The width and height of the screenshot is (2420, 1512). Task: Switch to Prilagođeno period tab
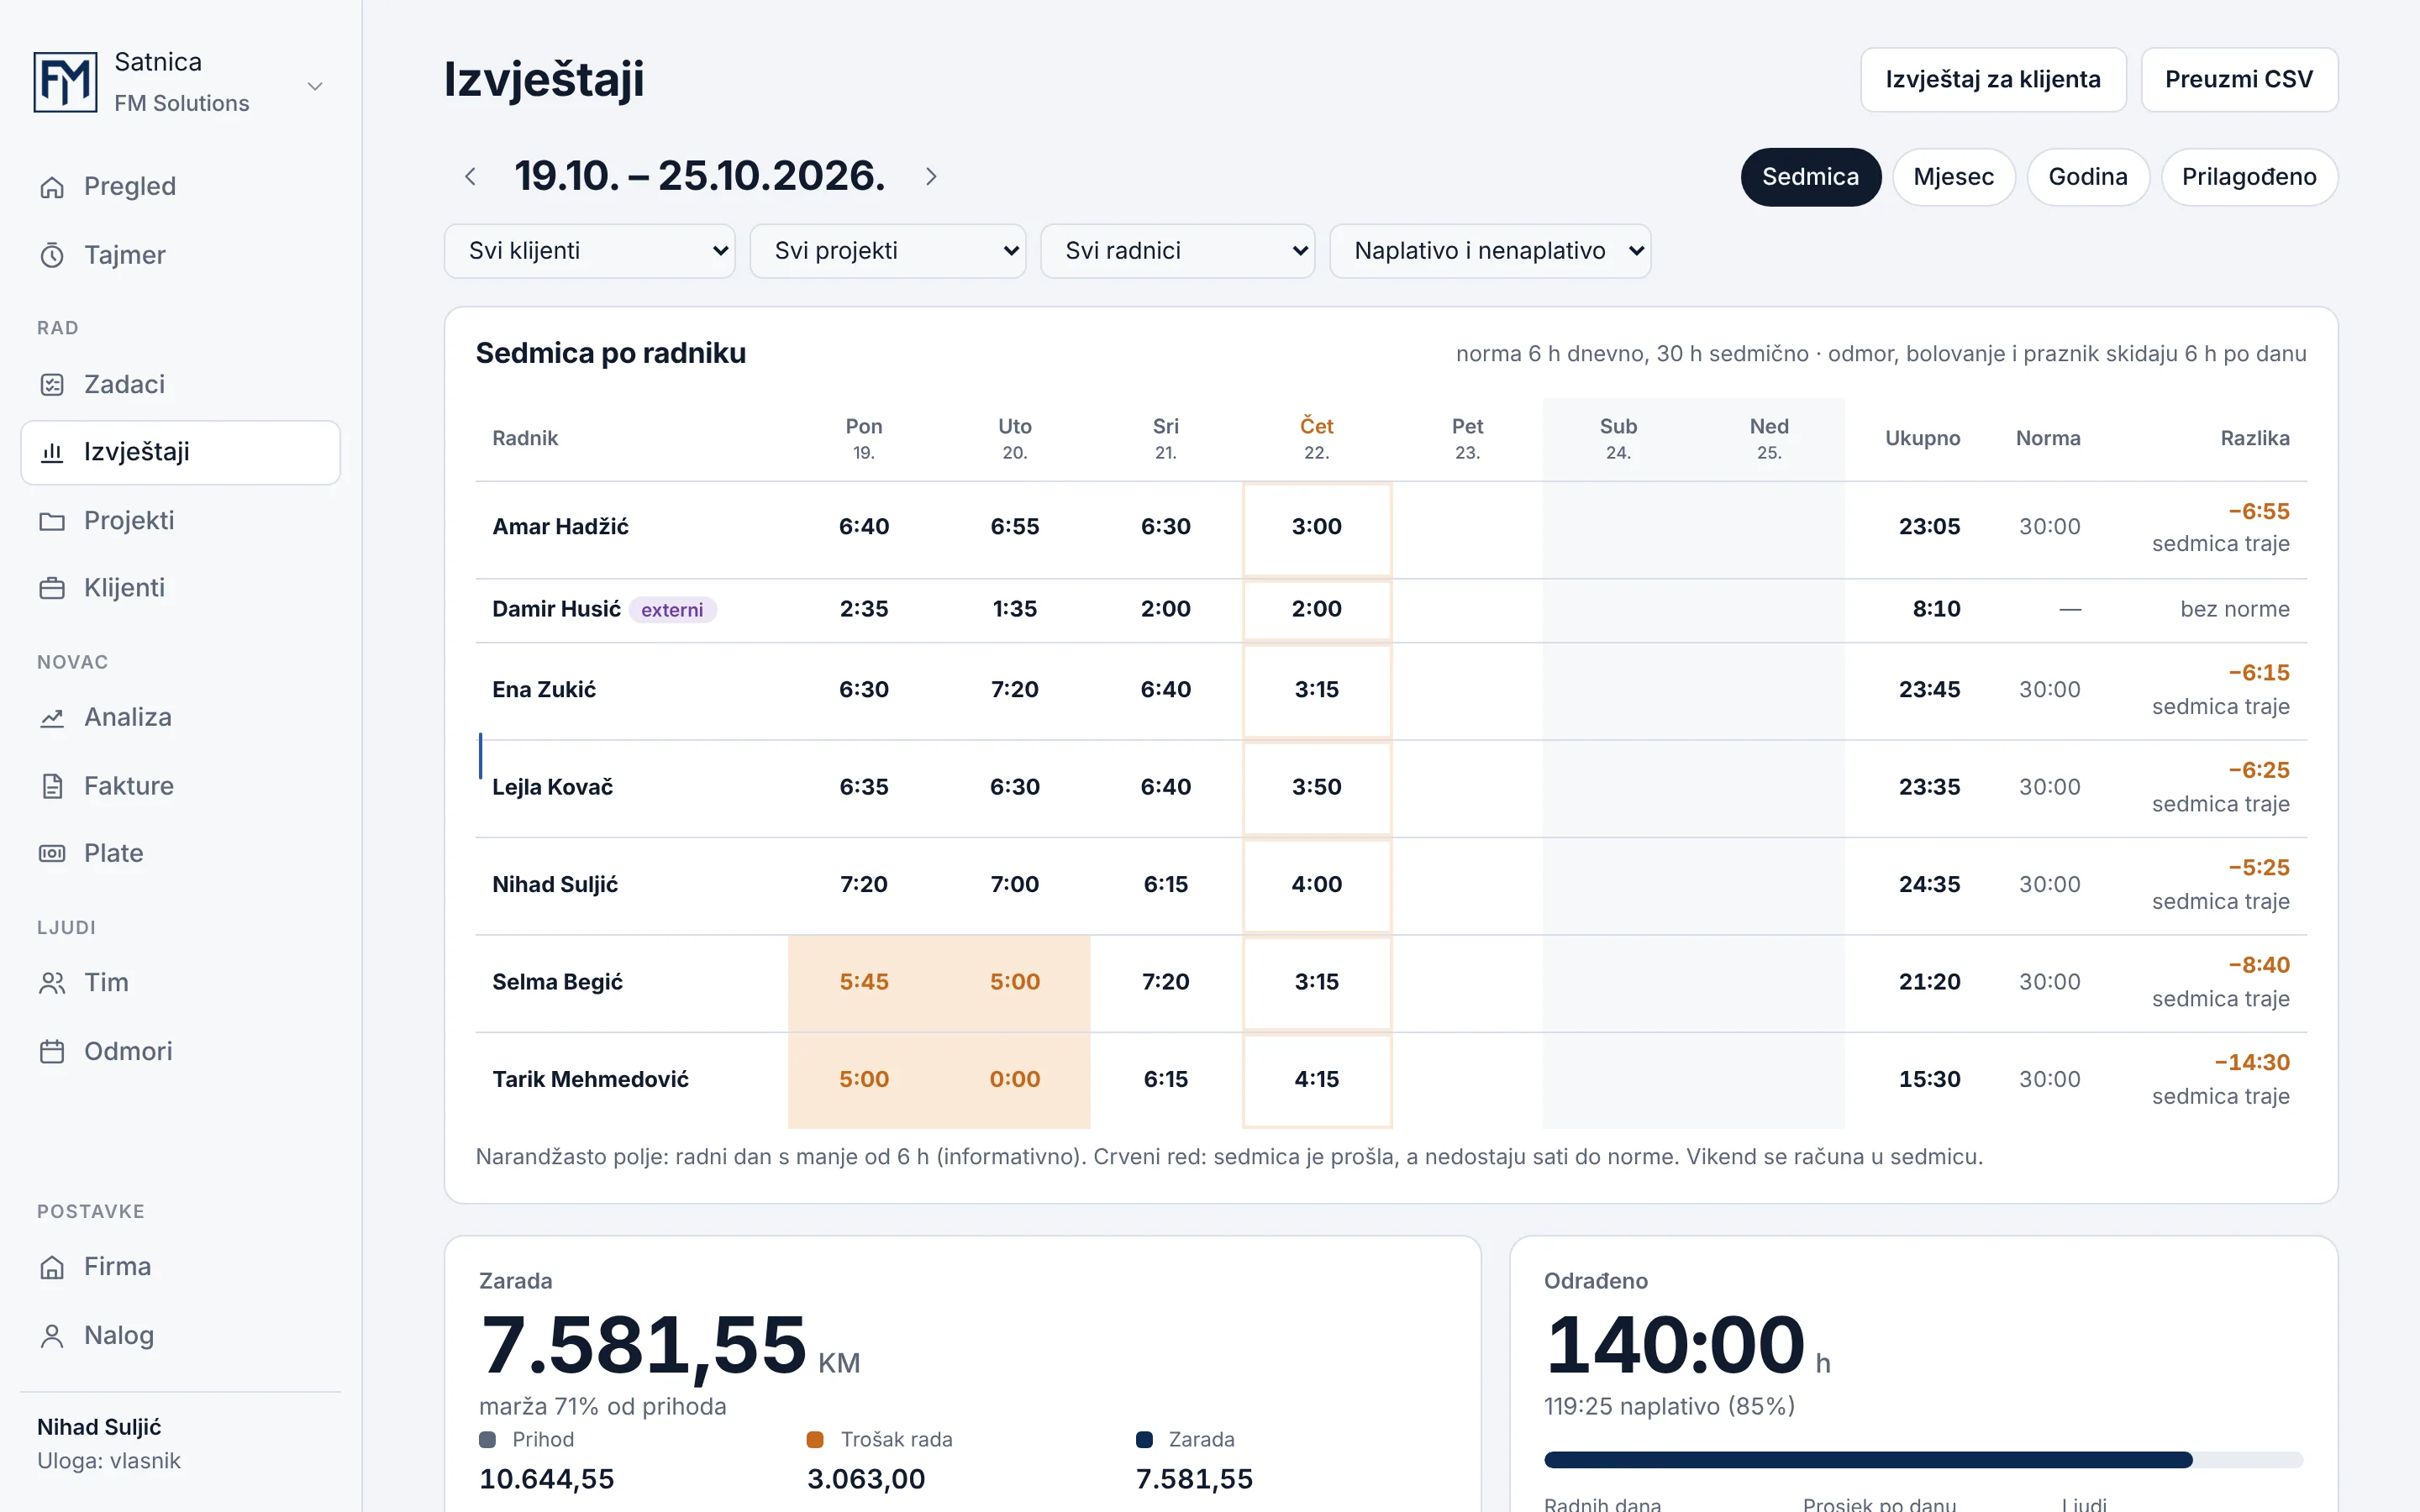pos(2249,177)
